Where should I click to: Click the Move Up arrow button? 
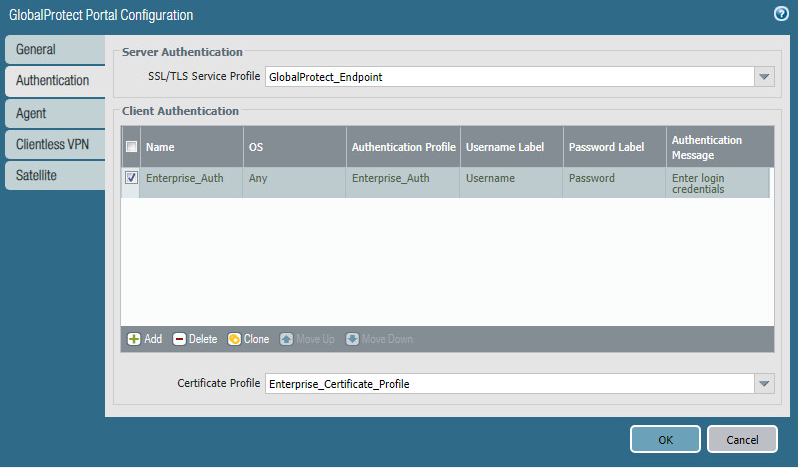(x=287, y=339)
